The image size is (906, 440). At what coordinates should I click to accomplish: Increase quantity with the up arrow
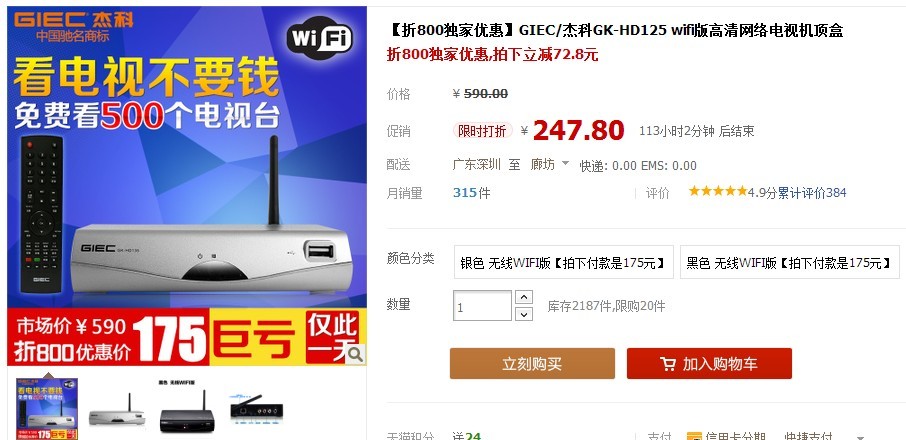[523, 297]
